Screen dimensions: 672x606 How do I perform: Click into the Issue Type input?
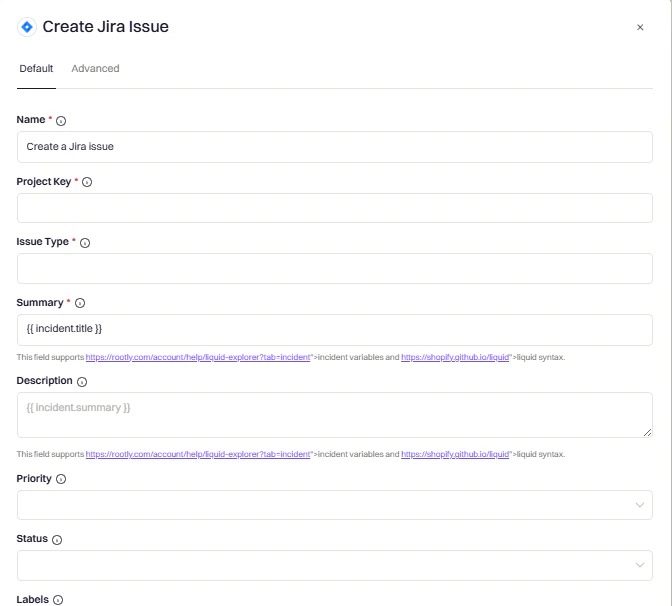tap(335, 268)
